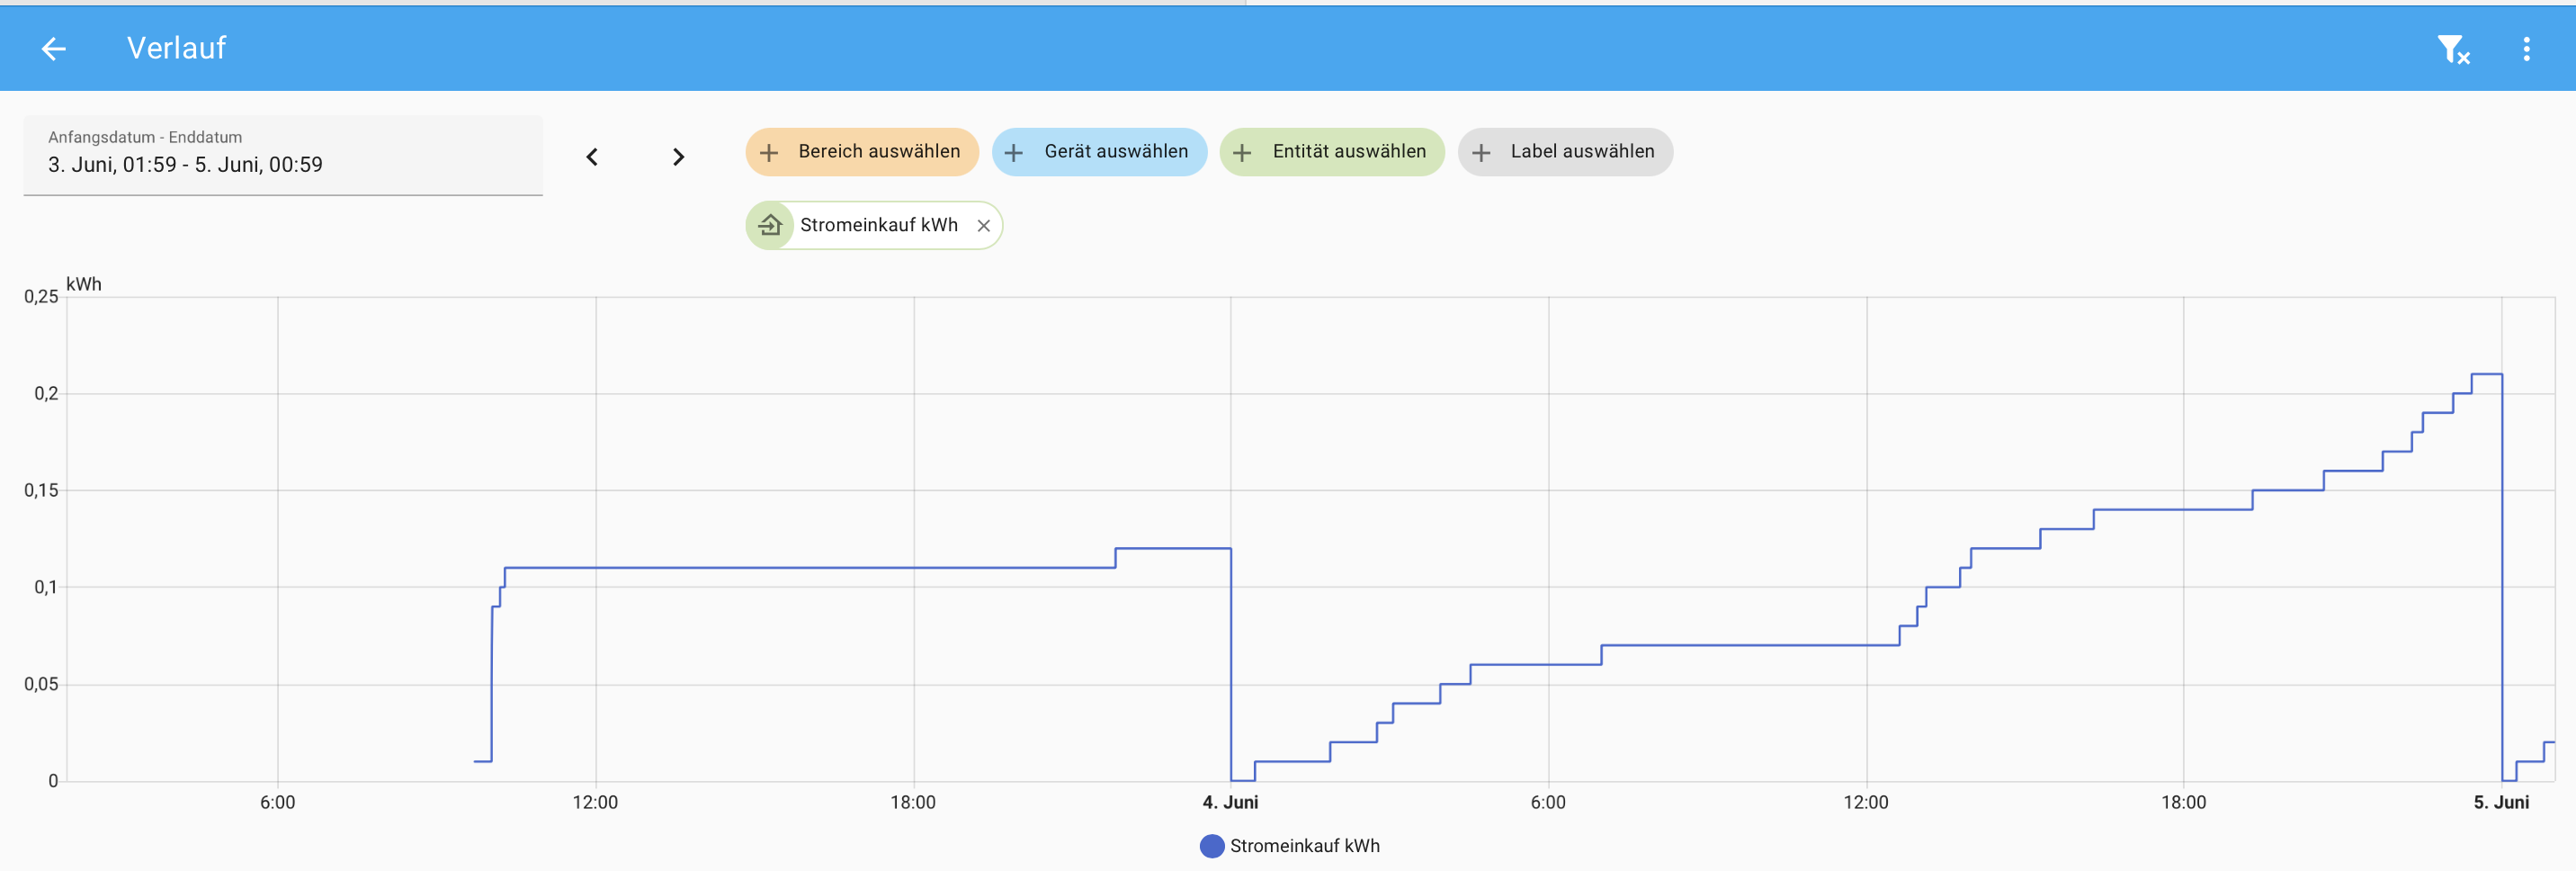This screenshot has height=871, width=2576.
Task: Open the Gerät auswählen picker
Action: pyautogui.click(x=1099, y=152)
